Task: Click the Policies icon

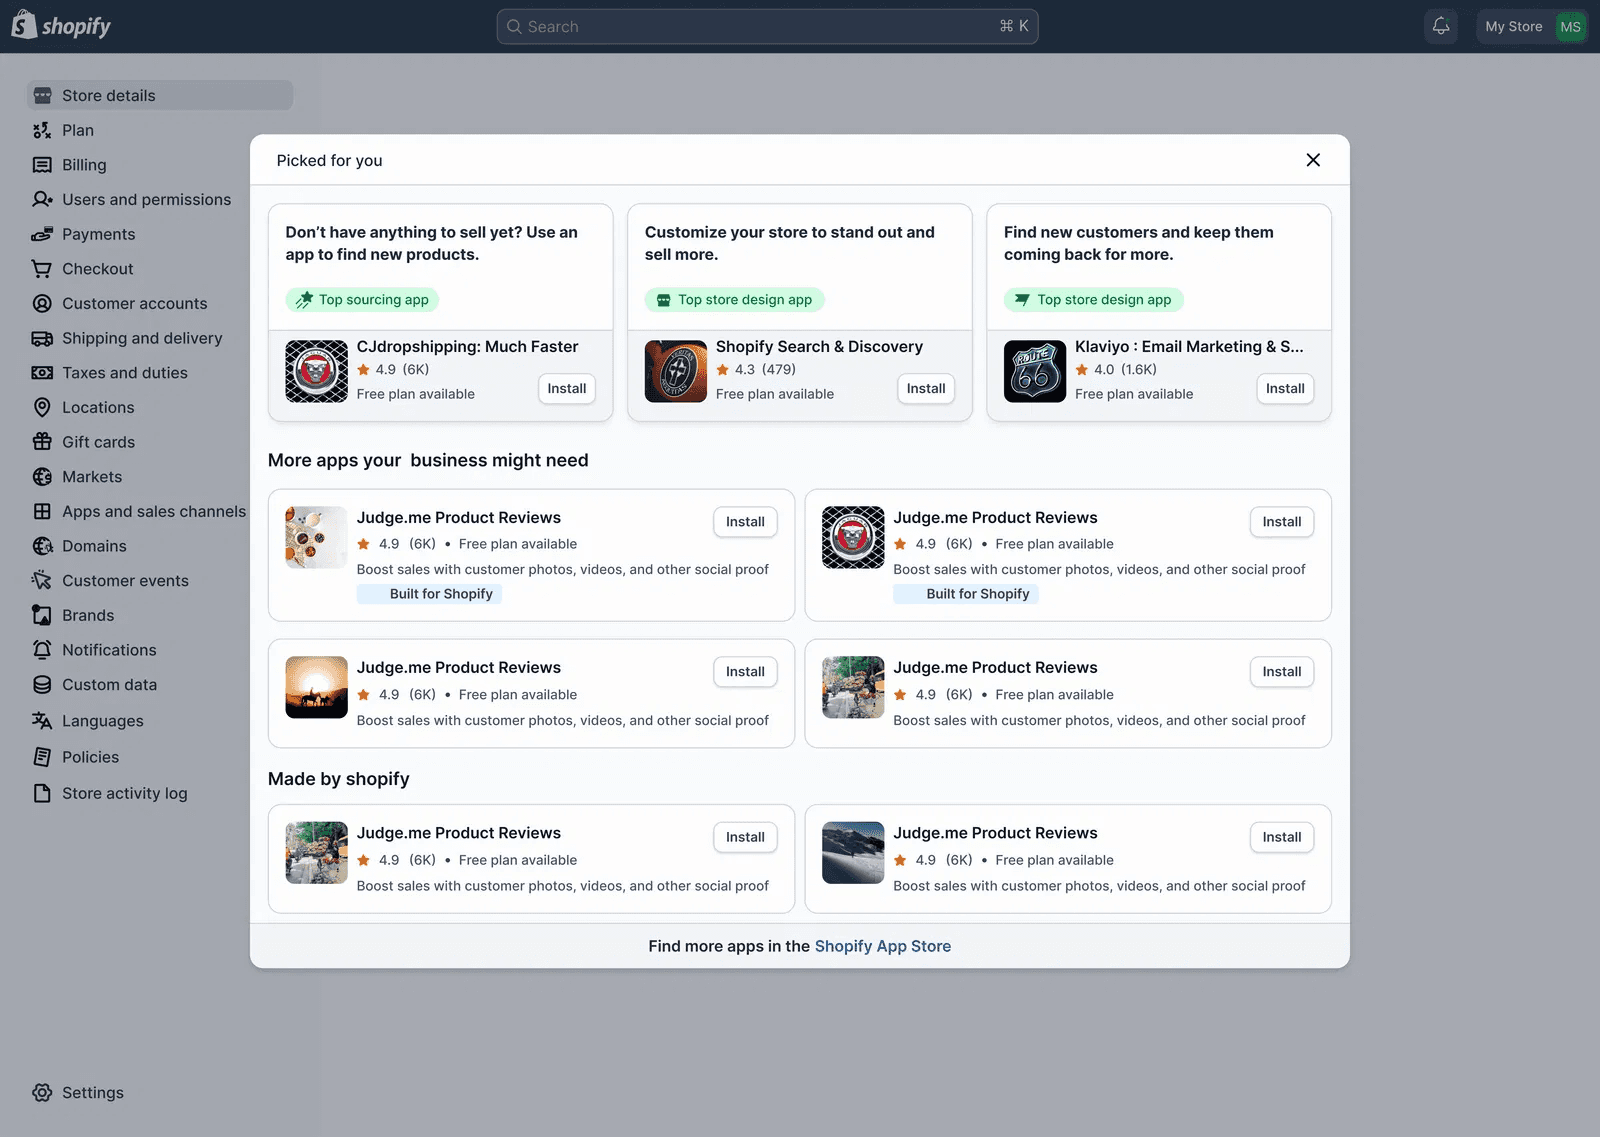Action: (42, 756)
